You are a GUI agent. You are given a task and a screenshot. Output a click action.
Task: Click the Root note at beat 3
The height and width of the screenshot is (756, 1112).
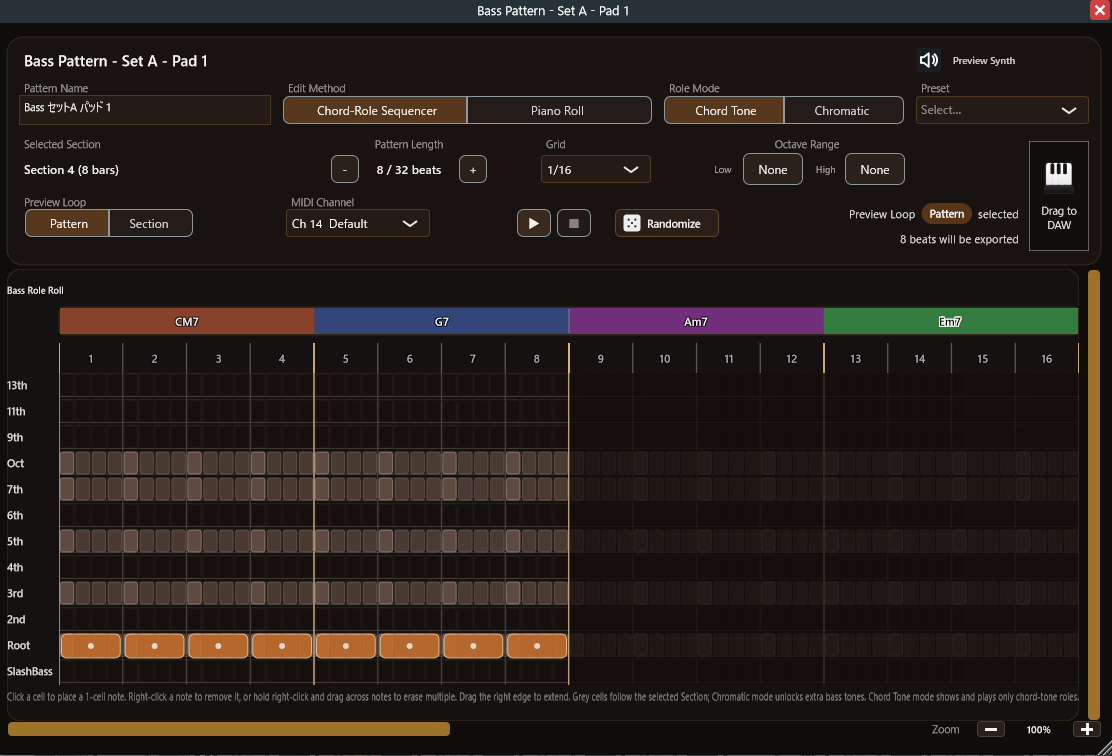tap(218, 646)
